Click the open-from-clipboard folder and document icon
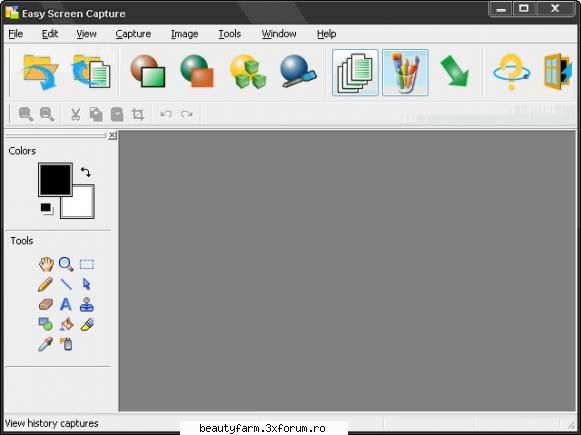The width and height of the screenshot is (581, 435). point(91,72)
